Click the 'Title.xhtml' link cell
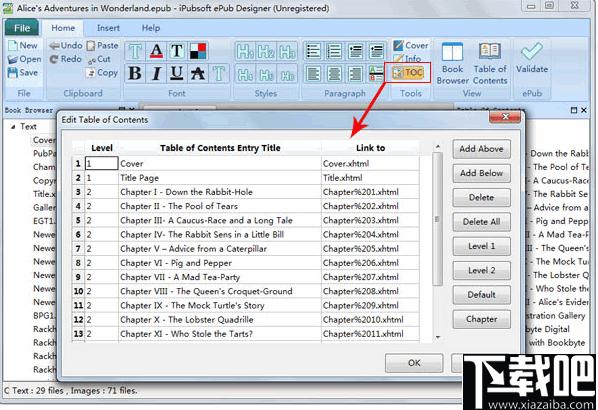The width and height of the screenshot is (598, 410). tap(370, 178)
